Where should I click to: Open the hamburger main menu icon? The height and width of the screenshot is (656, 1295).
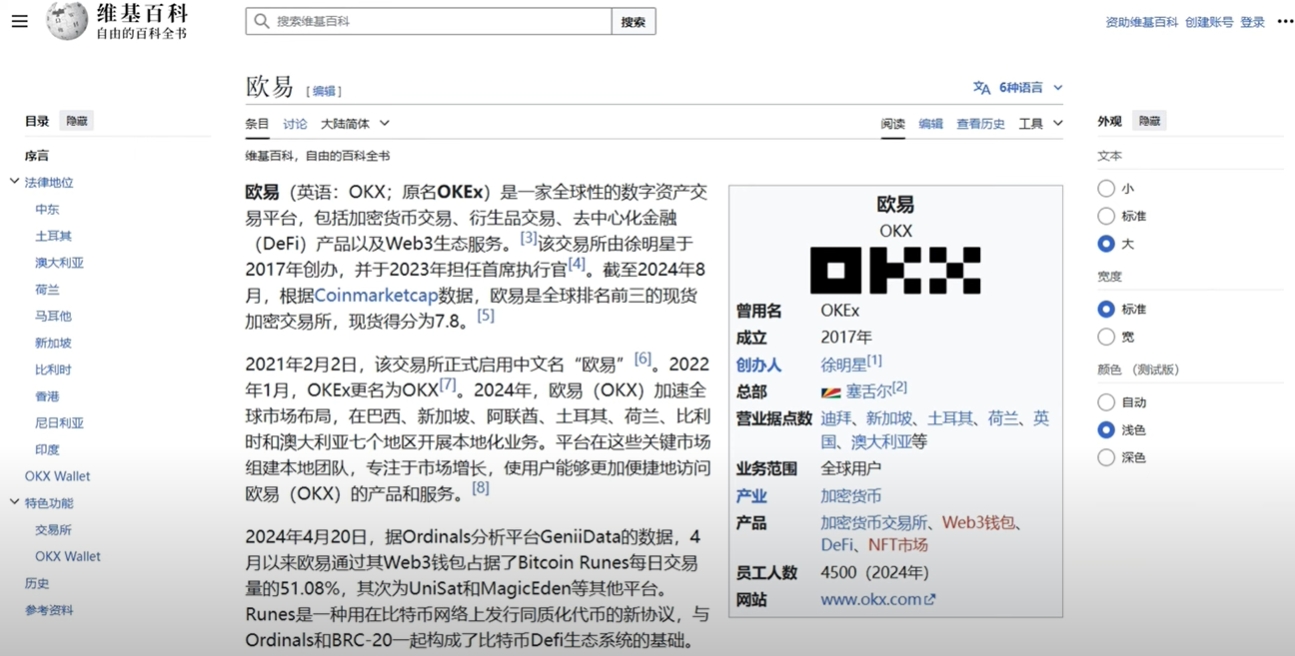tap(20, 21)
